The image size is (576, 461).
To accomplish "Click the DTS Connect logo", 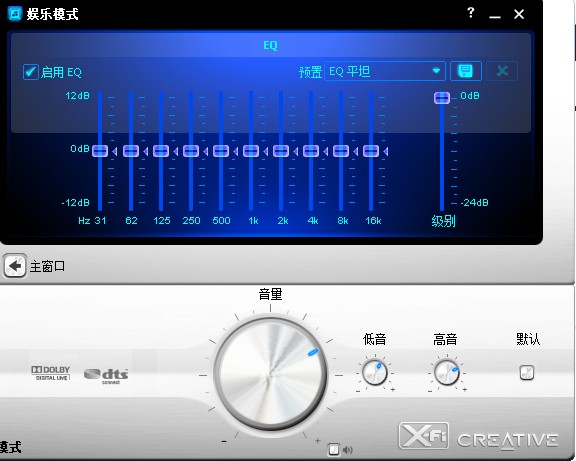I will (x=106, y=376).
